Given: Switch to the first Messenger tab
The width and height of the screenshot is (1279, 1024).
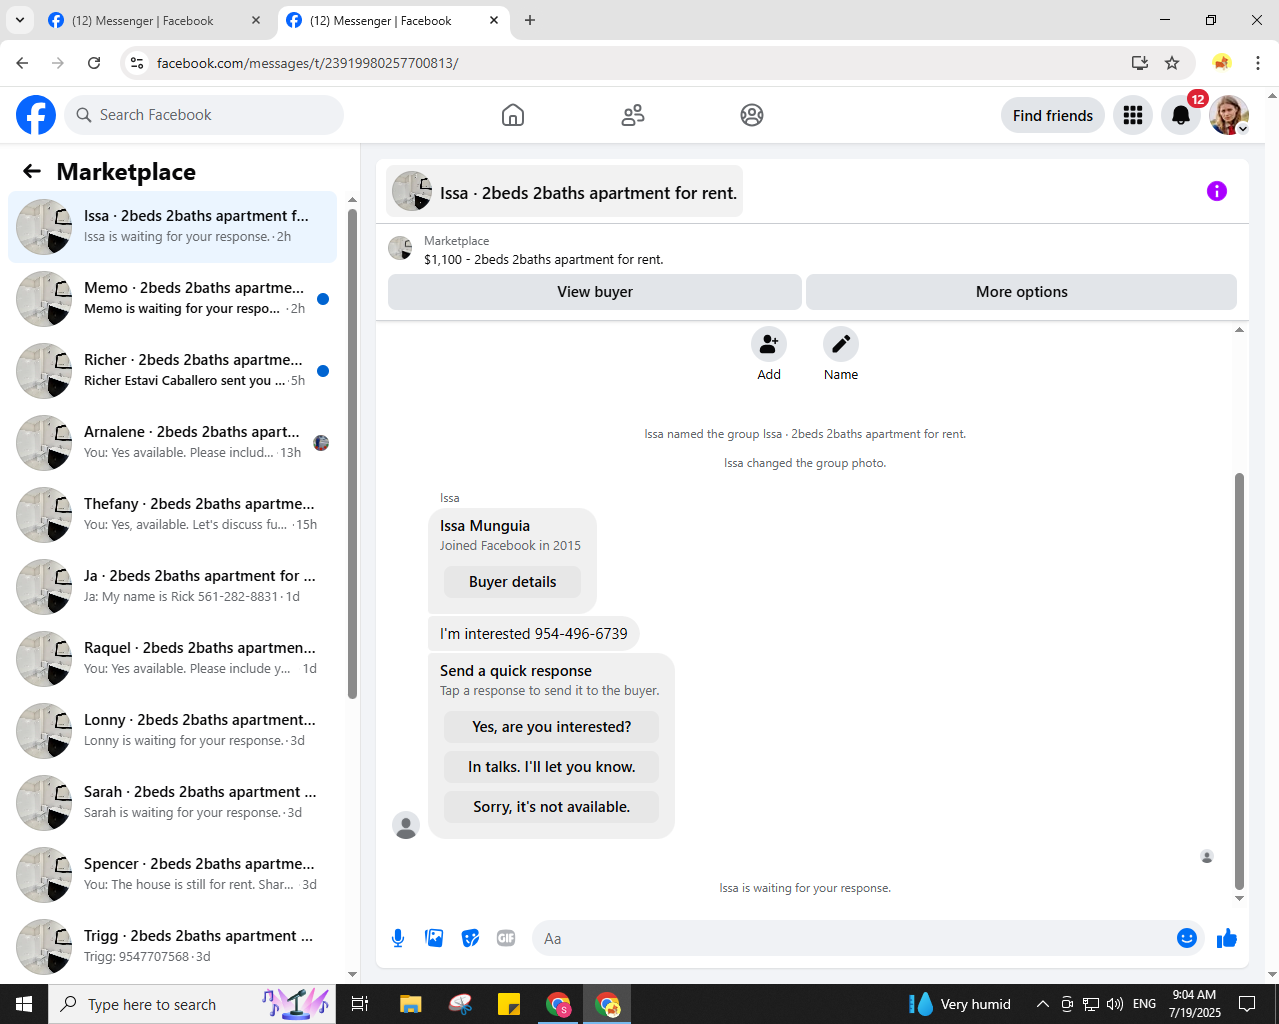Looking at the screenshot, I should (155, 20).
